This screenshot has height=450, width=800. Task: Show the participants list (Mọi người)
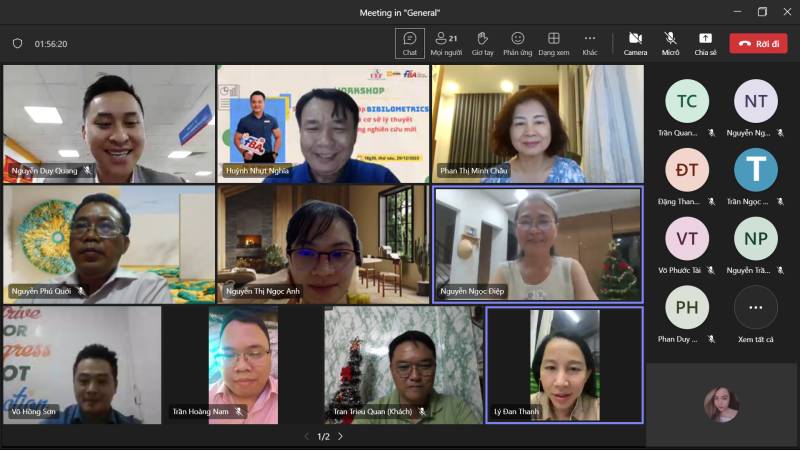(445, 43)
